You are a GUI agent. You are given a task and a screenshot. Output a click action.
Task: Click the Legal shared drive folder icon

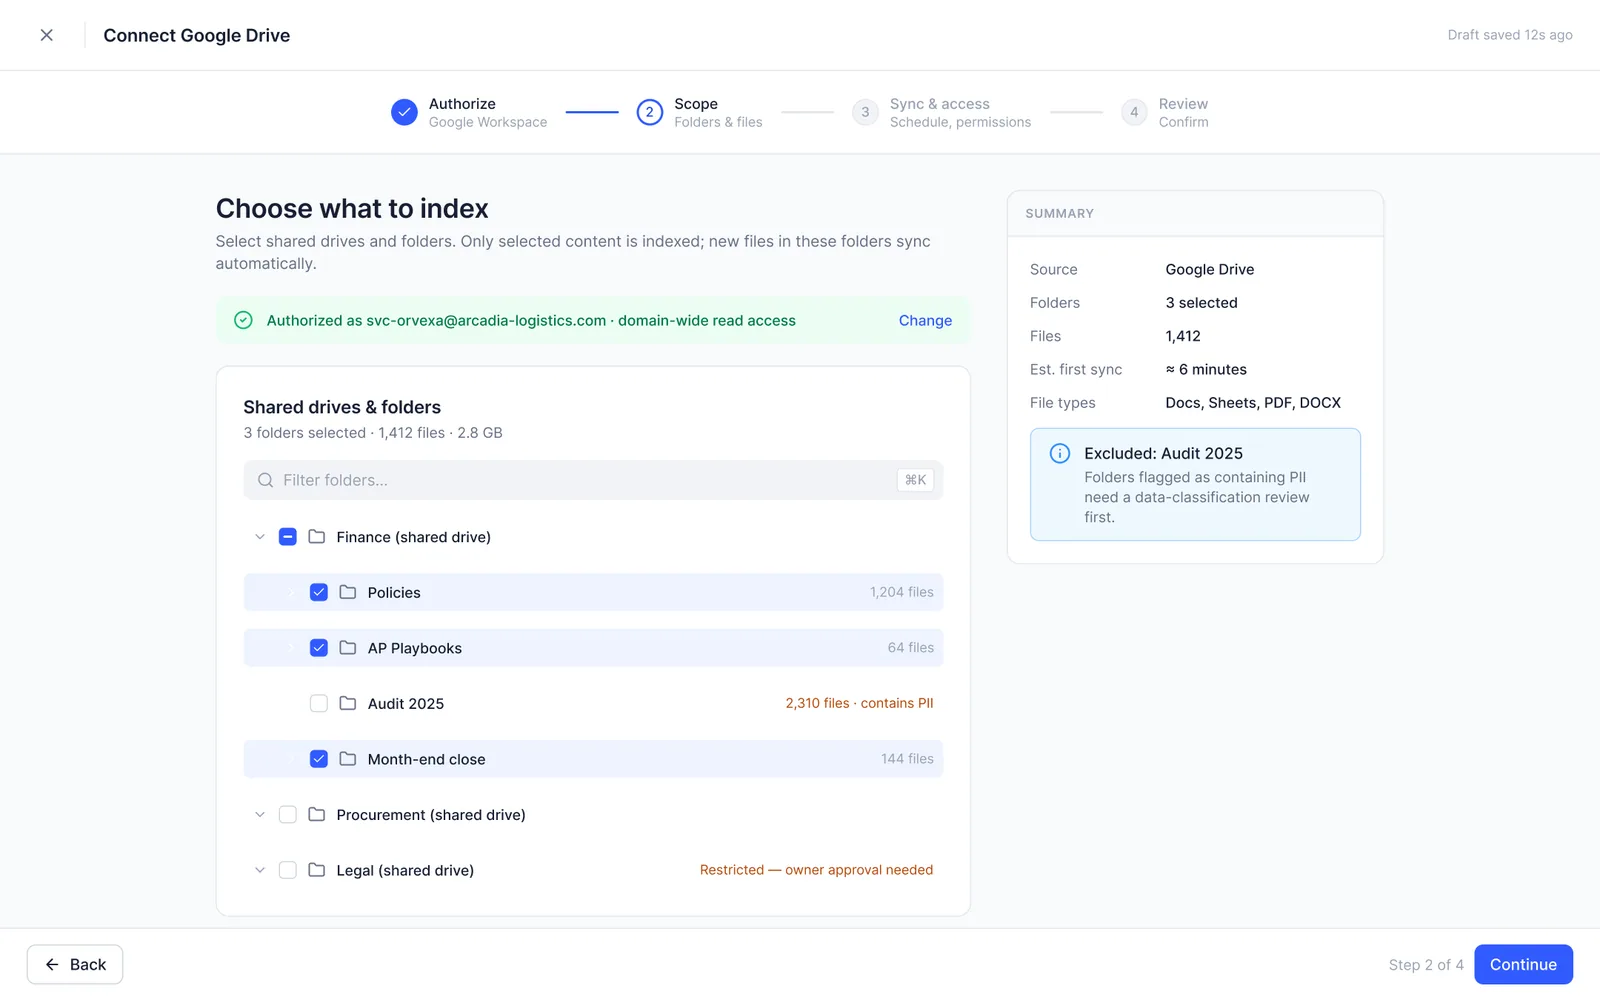pos(317,870)
